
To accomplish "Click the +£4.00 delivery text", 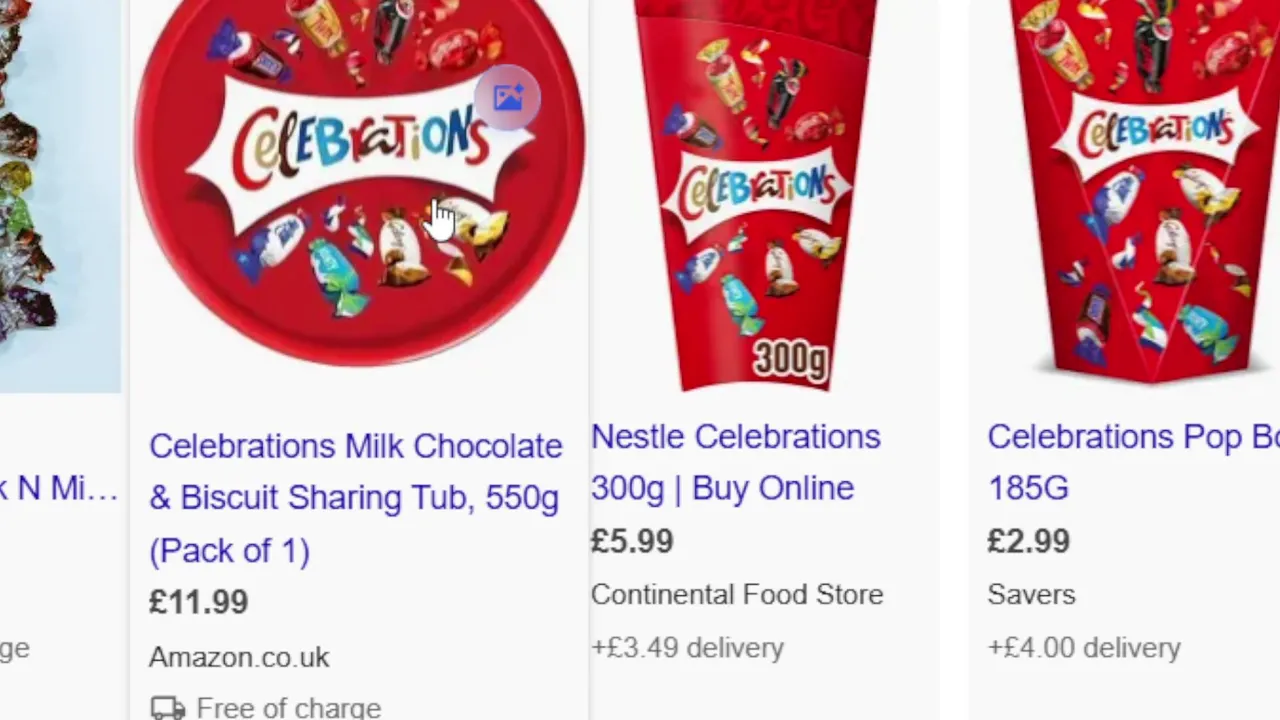I will pyautogui.click(x=1084, y=648).
